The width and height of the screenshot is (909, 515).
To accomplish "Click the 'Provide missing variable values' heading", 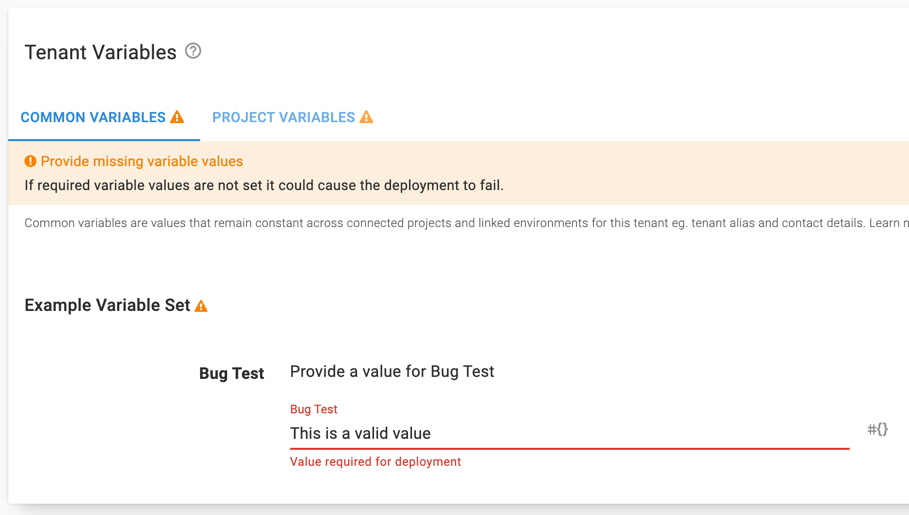I will [142, 161].
